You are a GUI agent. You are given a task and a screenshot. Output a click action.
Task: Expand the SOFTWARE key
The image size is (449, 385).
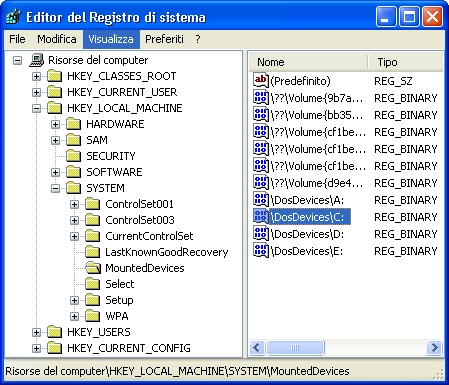coord(55,172)
